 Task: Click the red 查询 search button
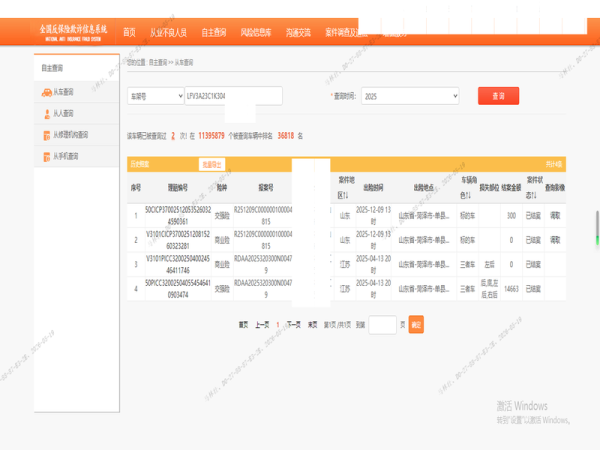click(498, 96)
